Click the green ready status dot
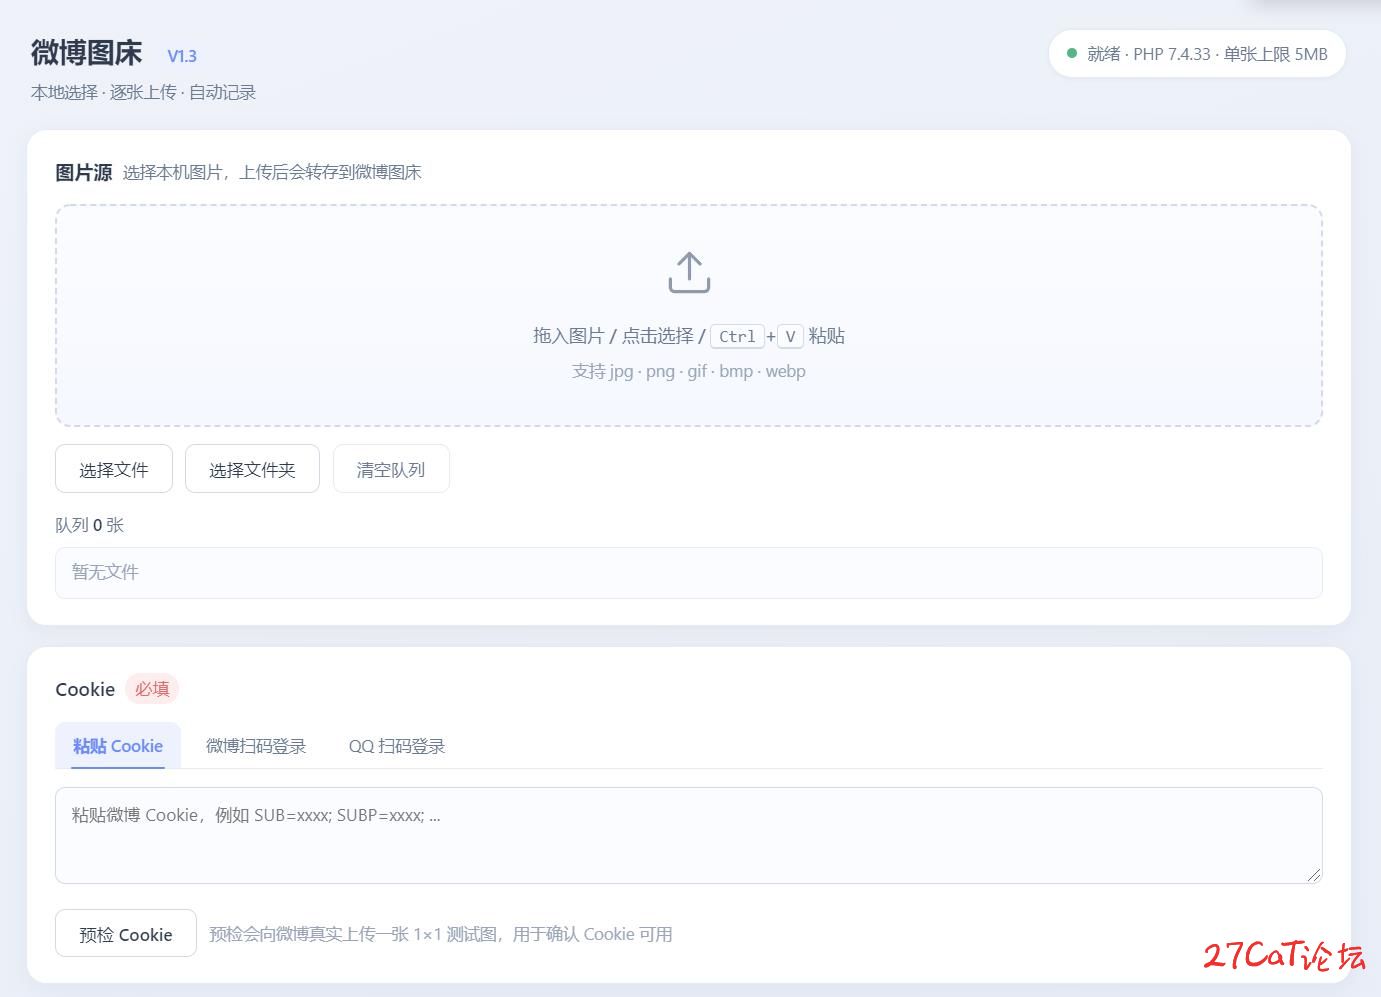Viewport: 1381px width, 997px height. click(x=1072, y=54)
